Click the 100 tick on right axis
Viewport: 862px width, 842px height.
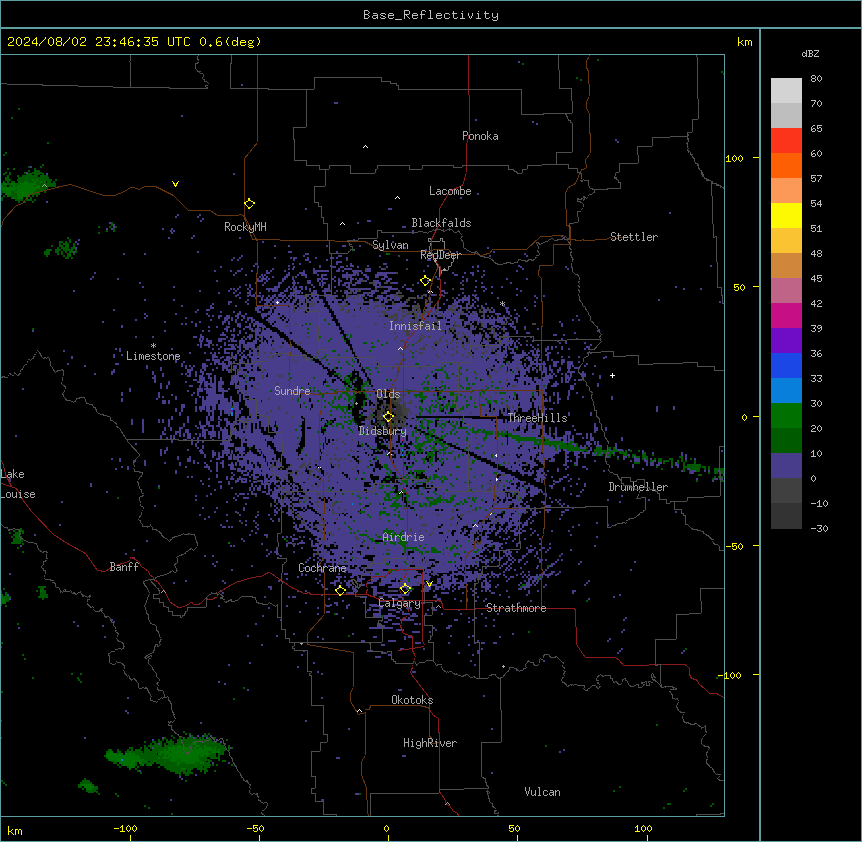pyautogui.click(x=734, y=158)
